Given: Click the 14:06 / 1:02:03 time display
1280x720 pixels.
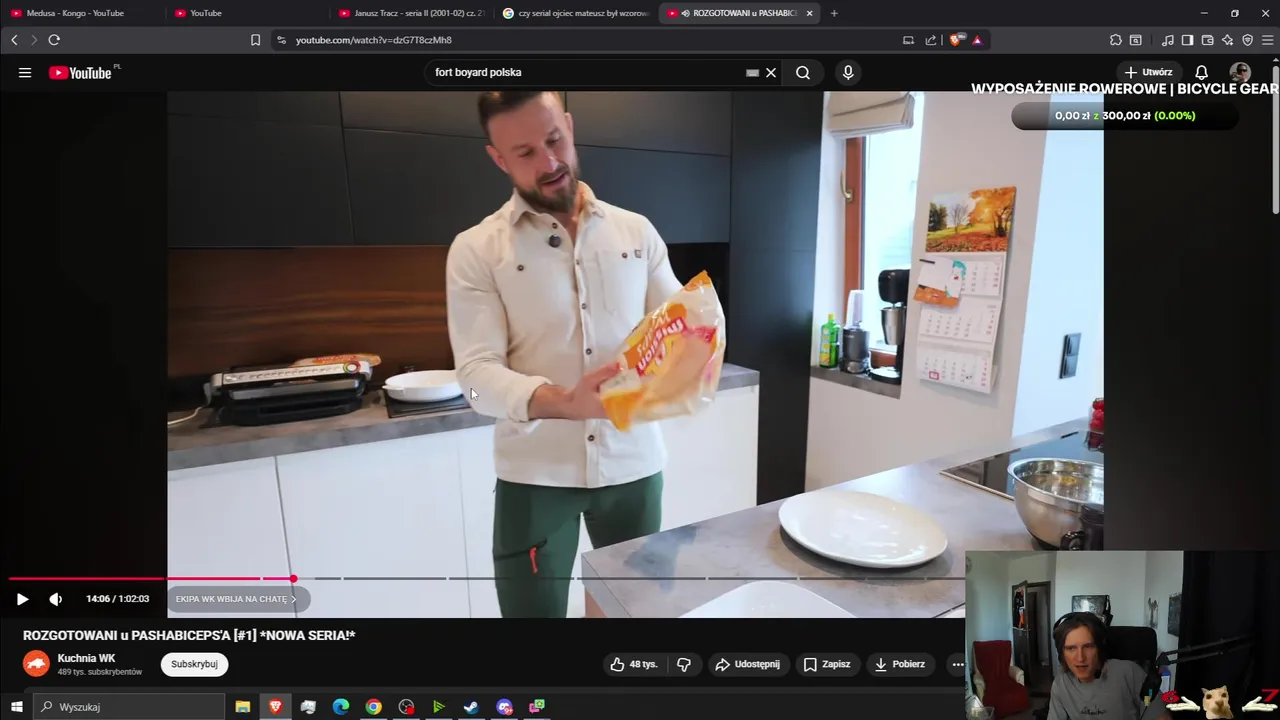Looking at the screenshot, I should (117, 599).
